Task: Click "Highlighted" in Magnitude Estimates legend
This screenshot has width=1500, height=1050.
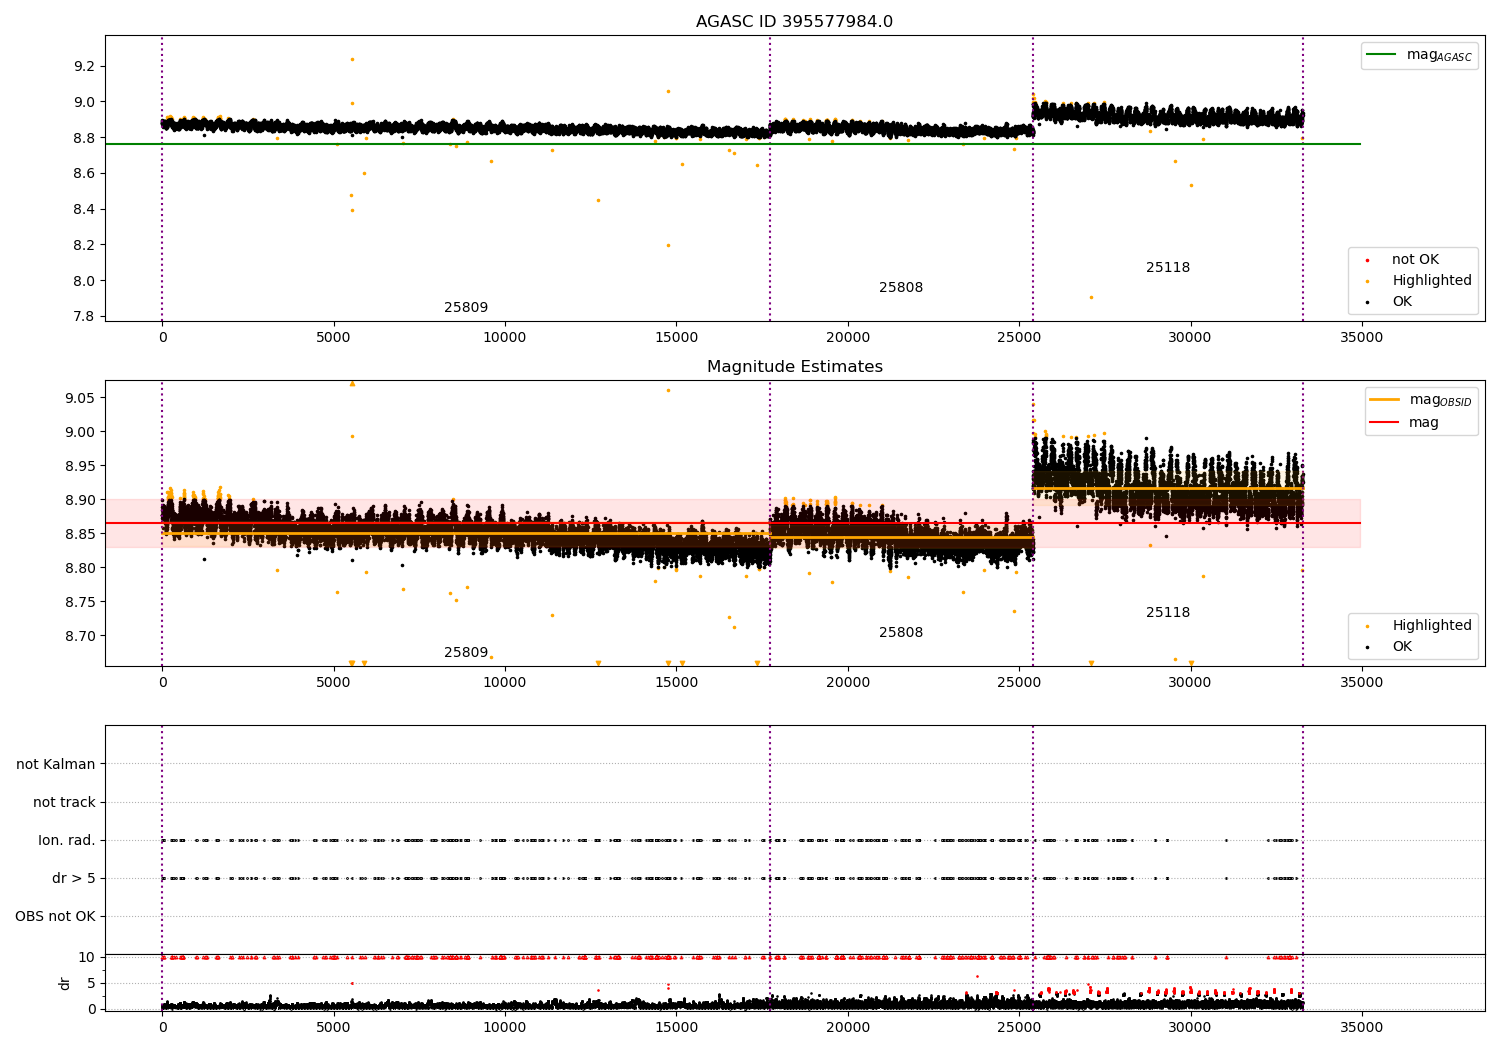Action: [x=1432, y=626]
